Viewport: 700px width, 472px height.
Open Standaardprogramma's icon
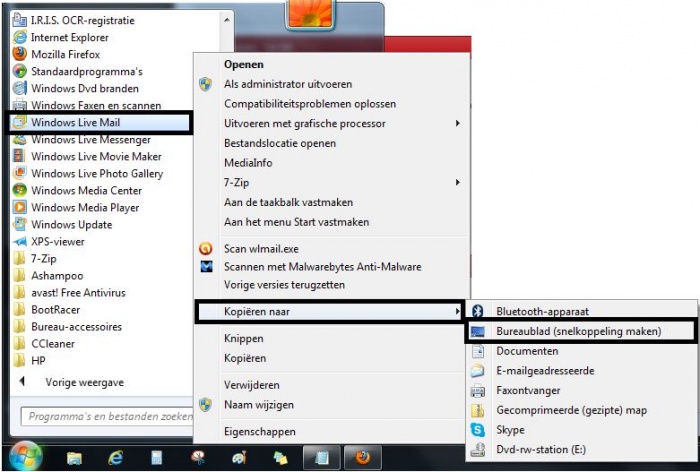pos(20,71)
